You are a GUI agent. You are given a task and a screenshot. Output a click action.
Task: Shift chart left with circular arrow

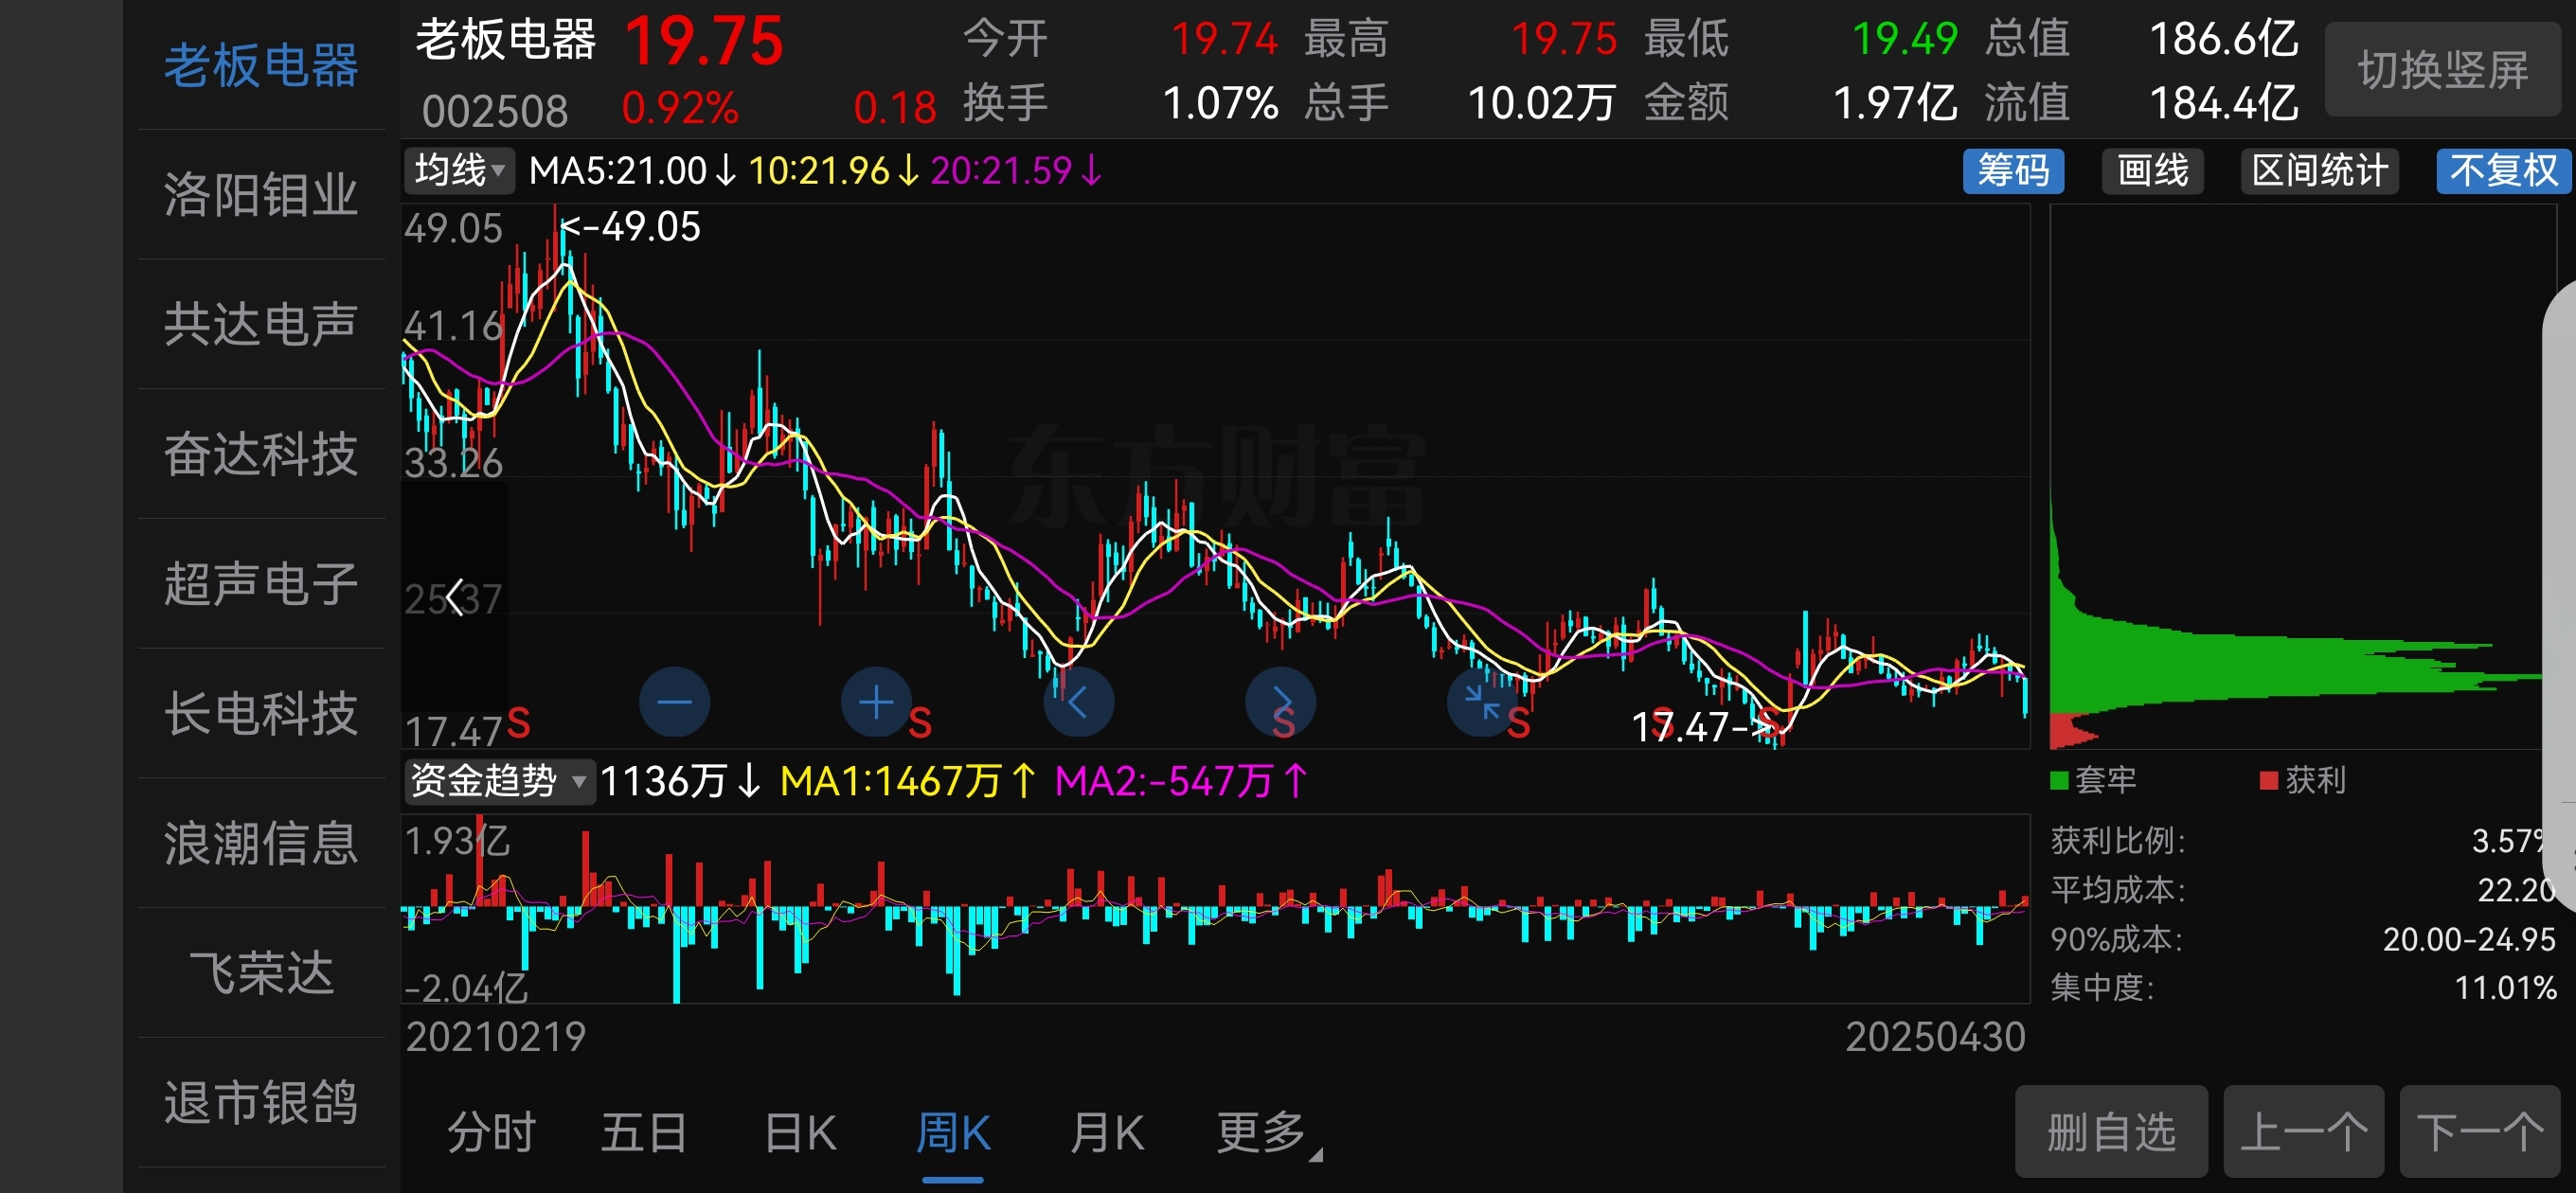(x=1078, y=702)
